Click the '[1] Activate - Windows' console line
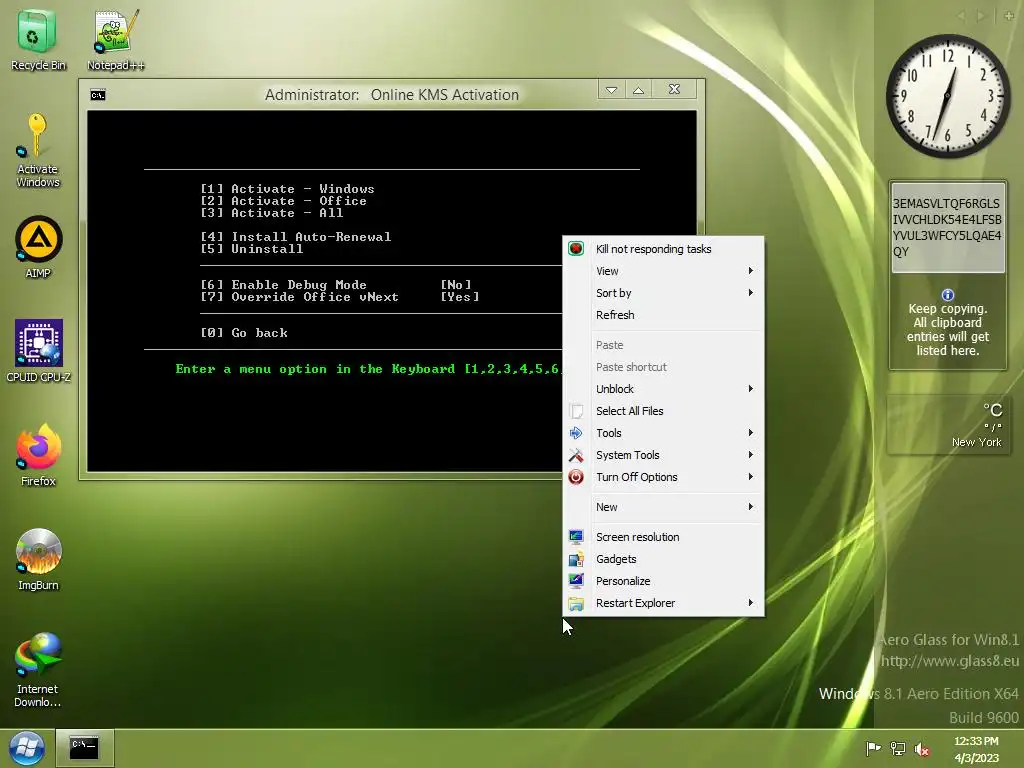Image resolution: width=1024 pixels, height=768 pixels. click(287, 189)
